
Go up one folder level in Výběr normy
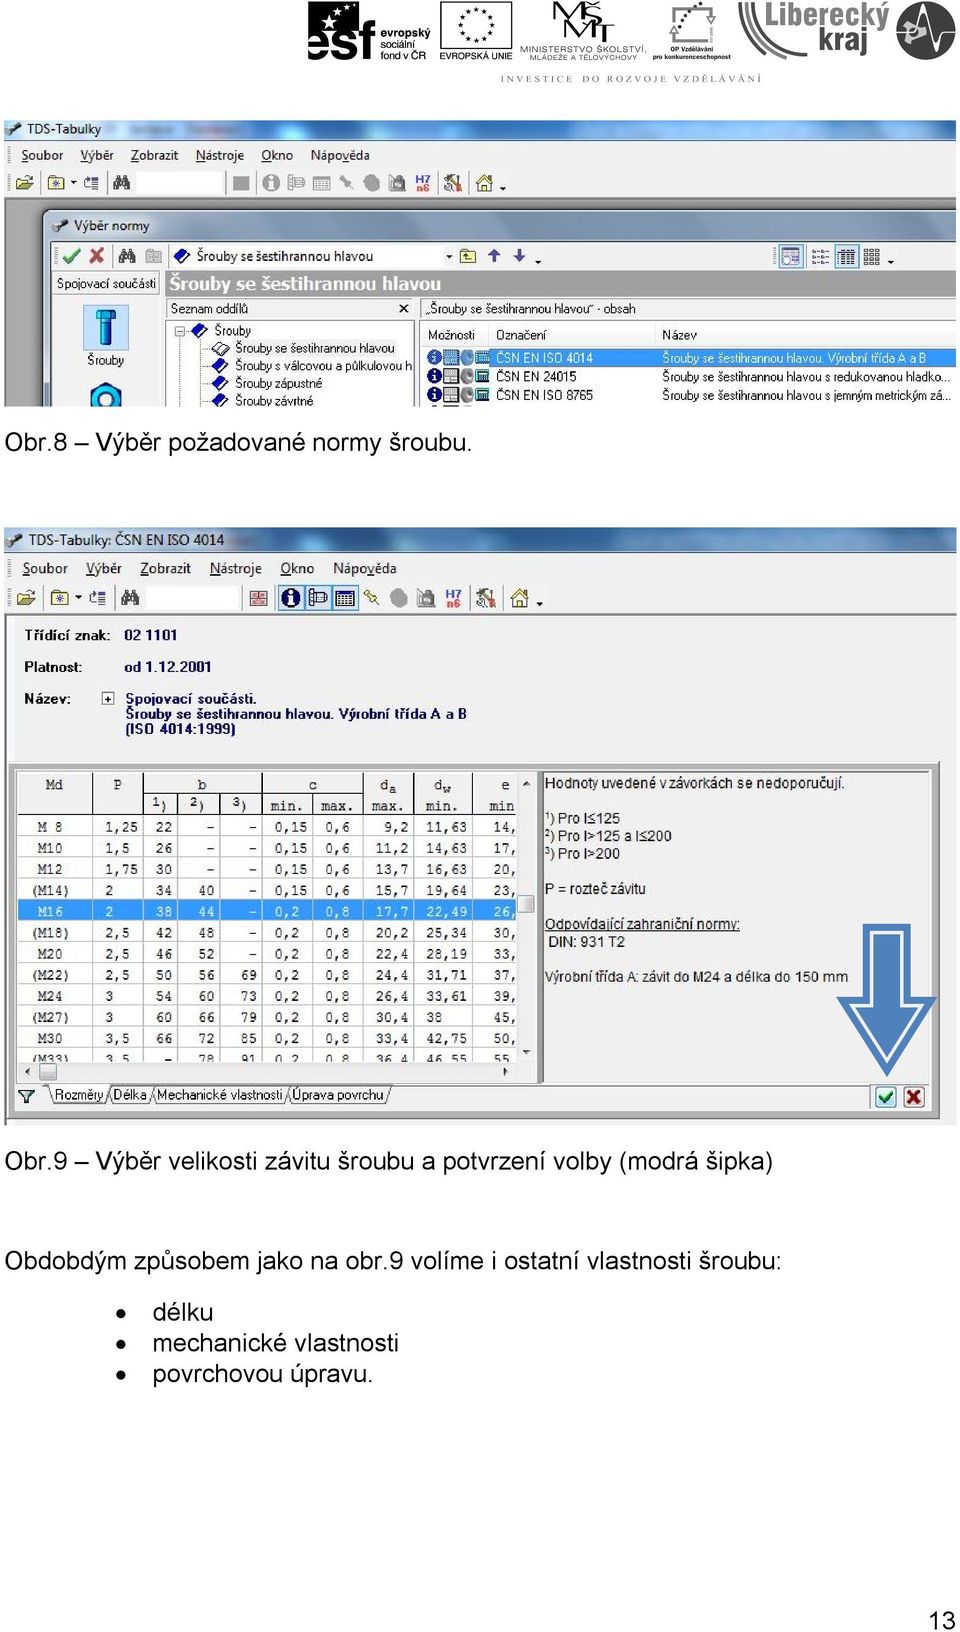coord(468,256)
